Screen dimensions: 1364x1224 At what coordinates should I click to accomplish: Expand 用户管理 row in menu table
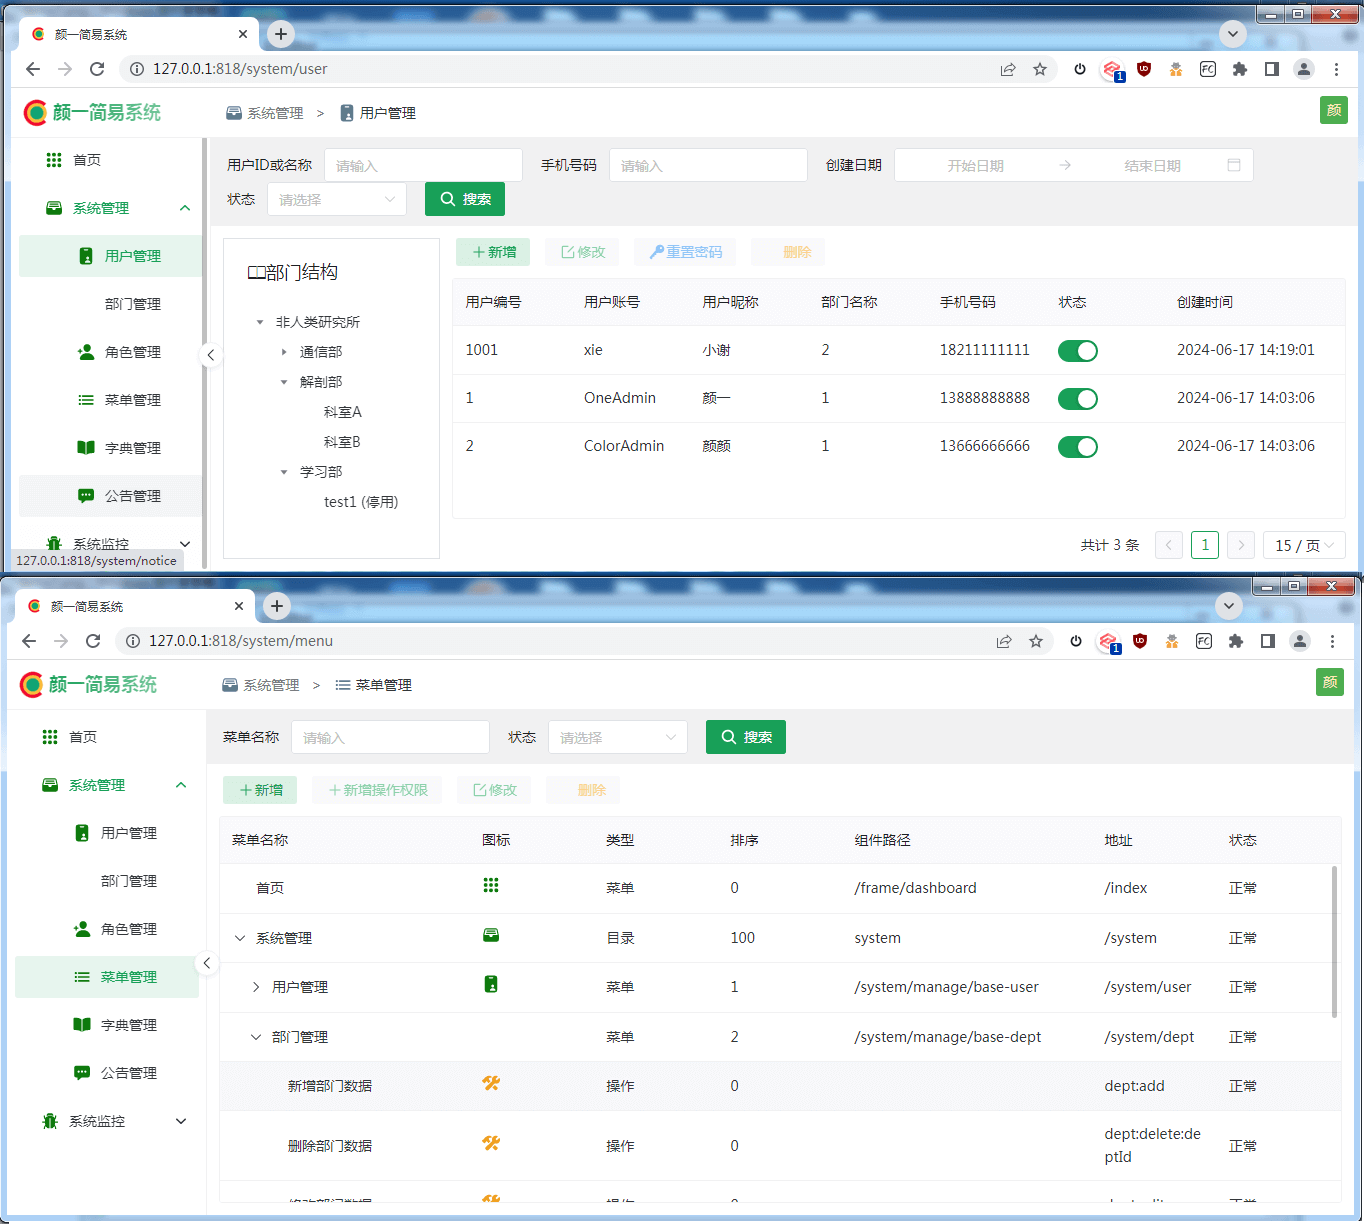(256, 987)
